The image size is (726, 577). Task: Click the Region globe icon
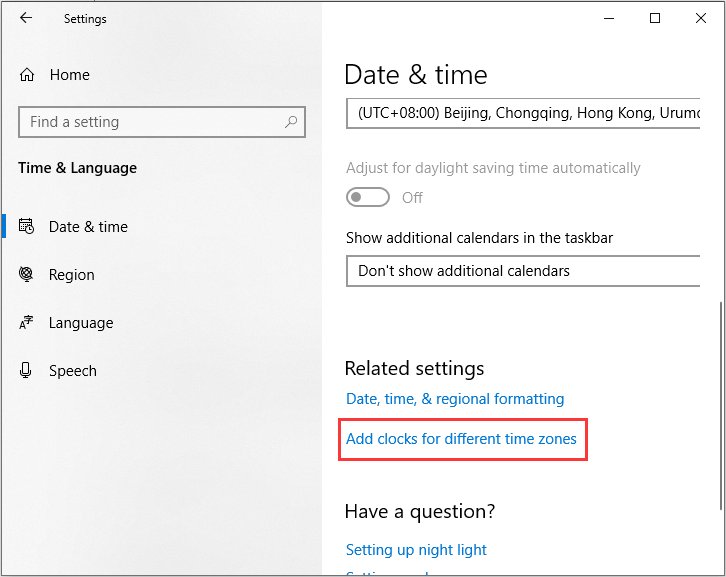tap(26, 274)
